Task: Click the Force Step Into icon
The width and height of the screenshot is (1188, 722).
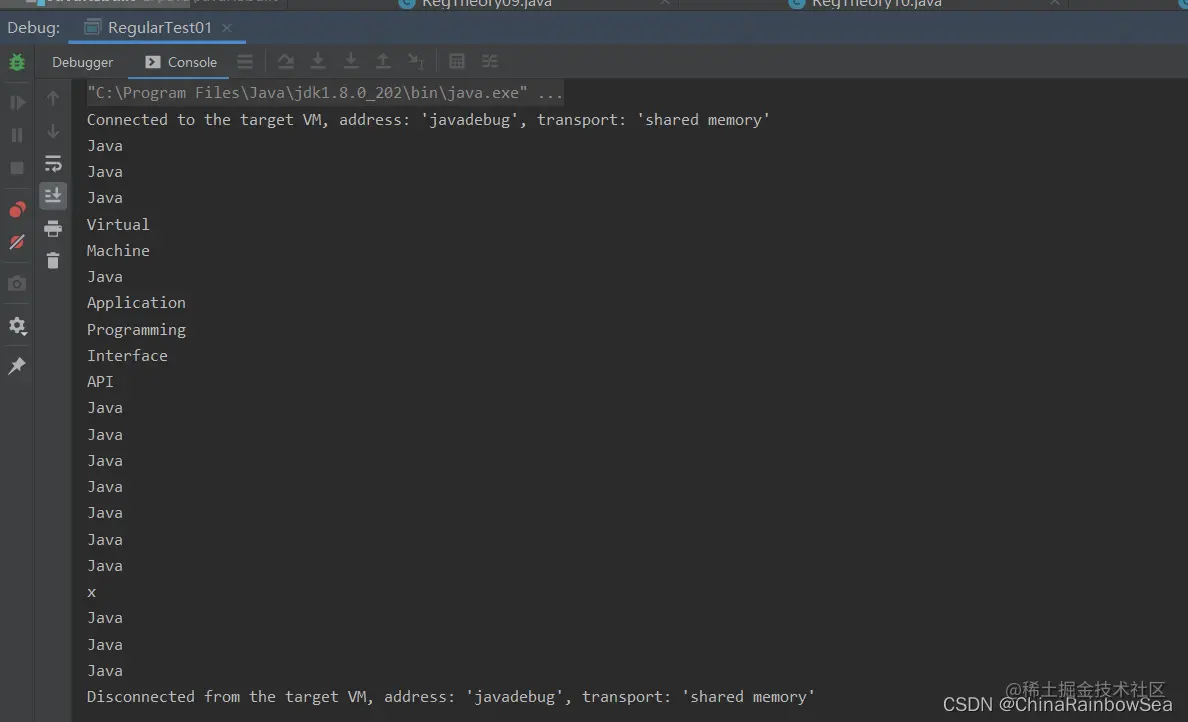Action: (x=351, y=61)
